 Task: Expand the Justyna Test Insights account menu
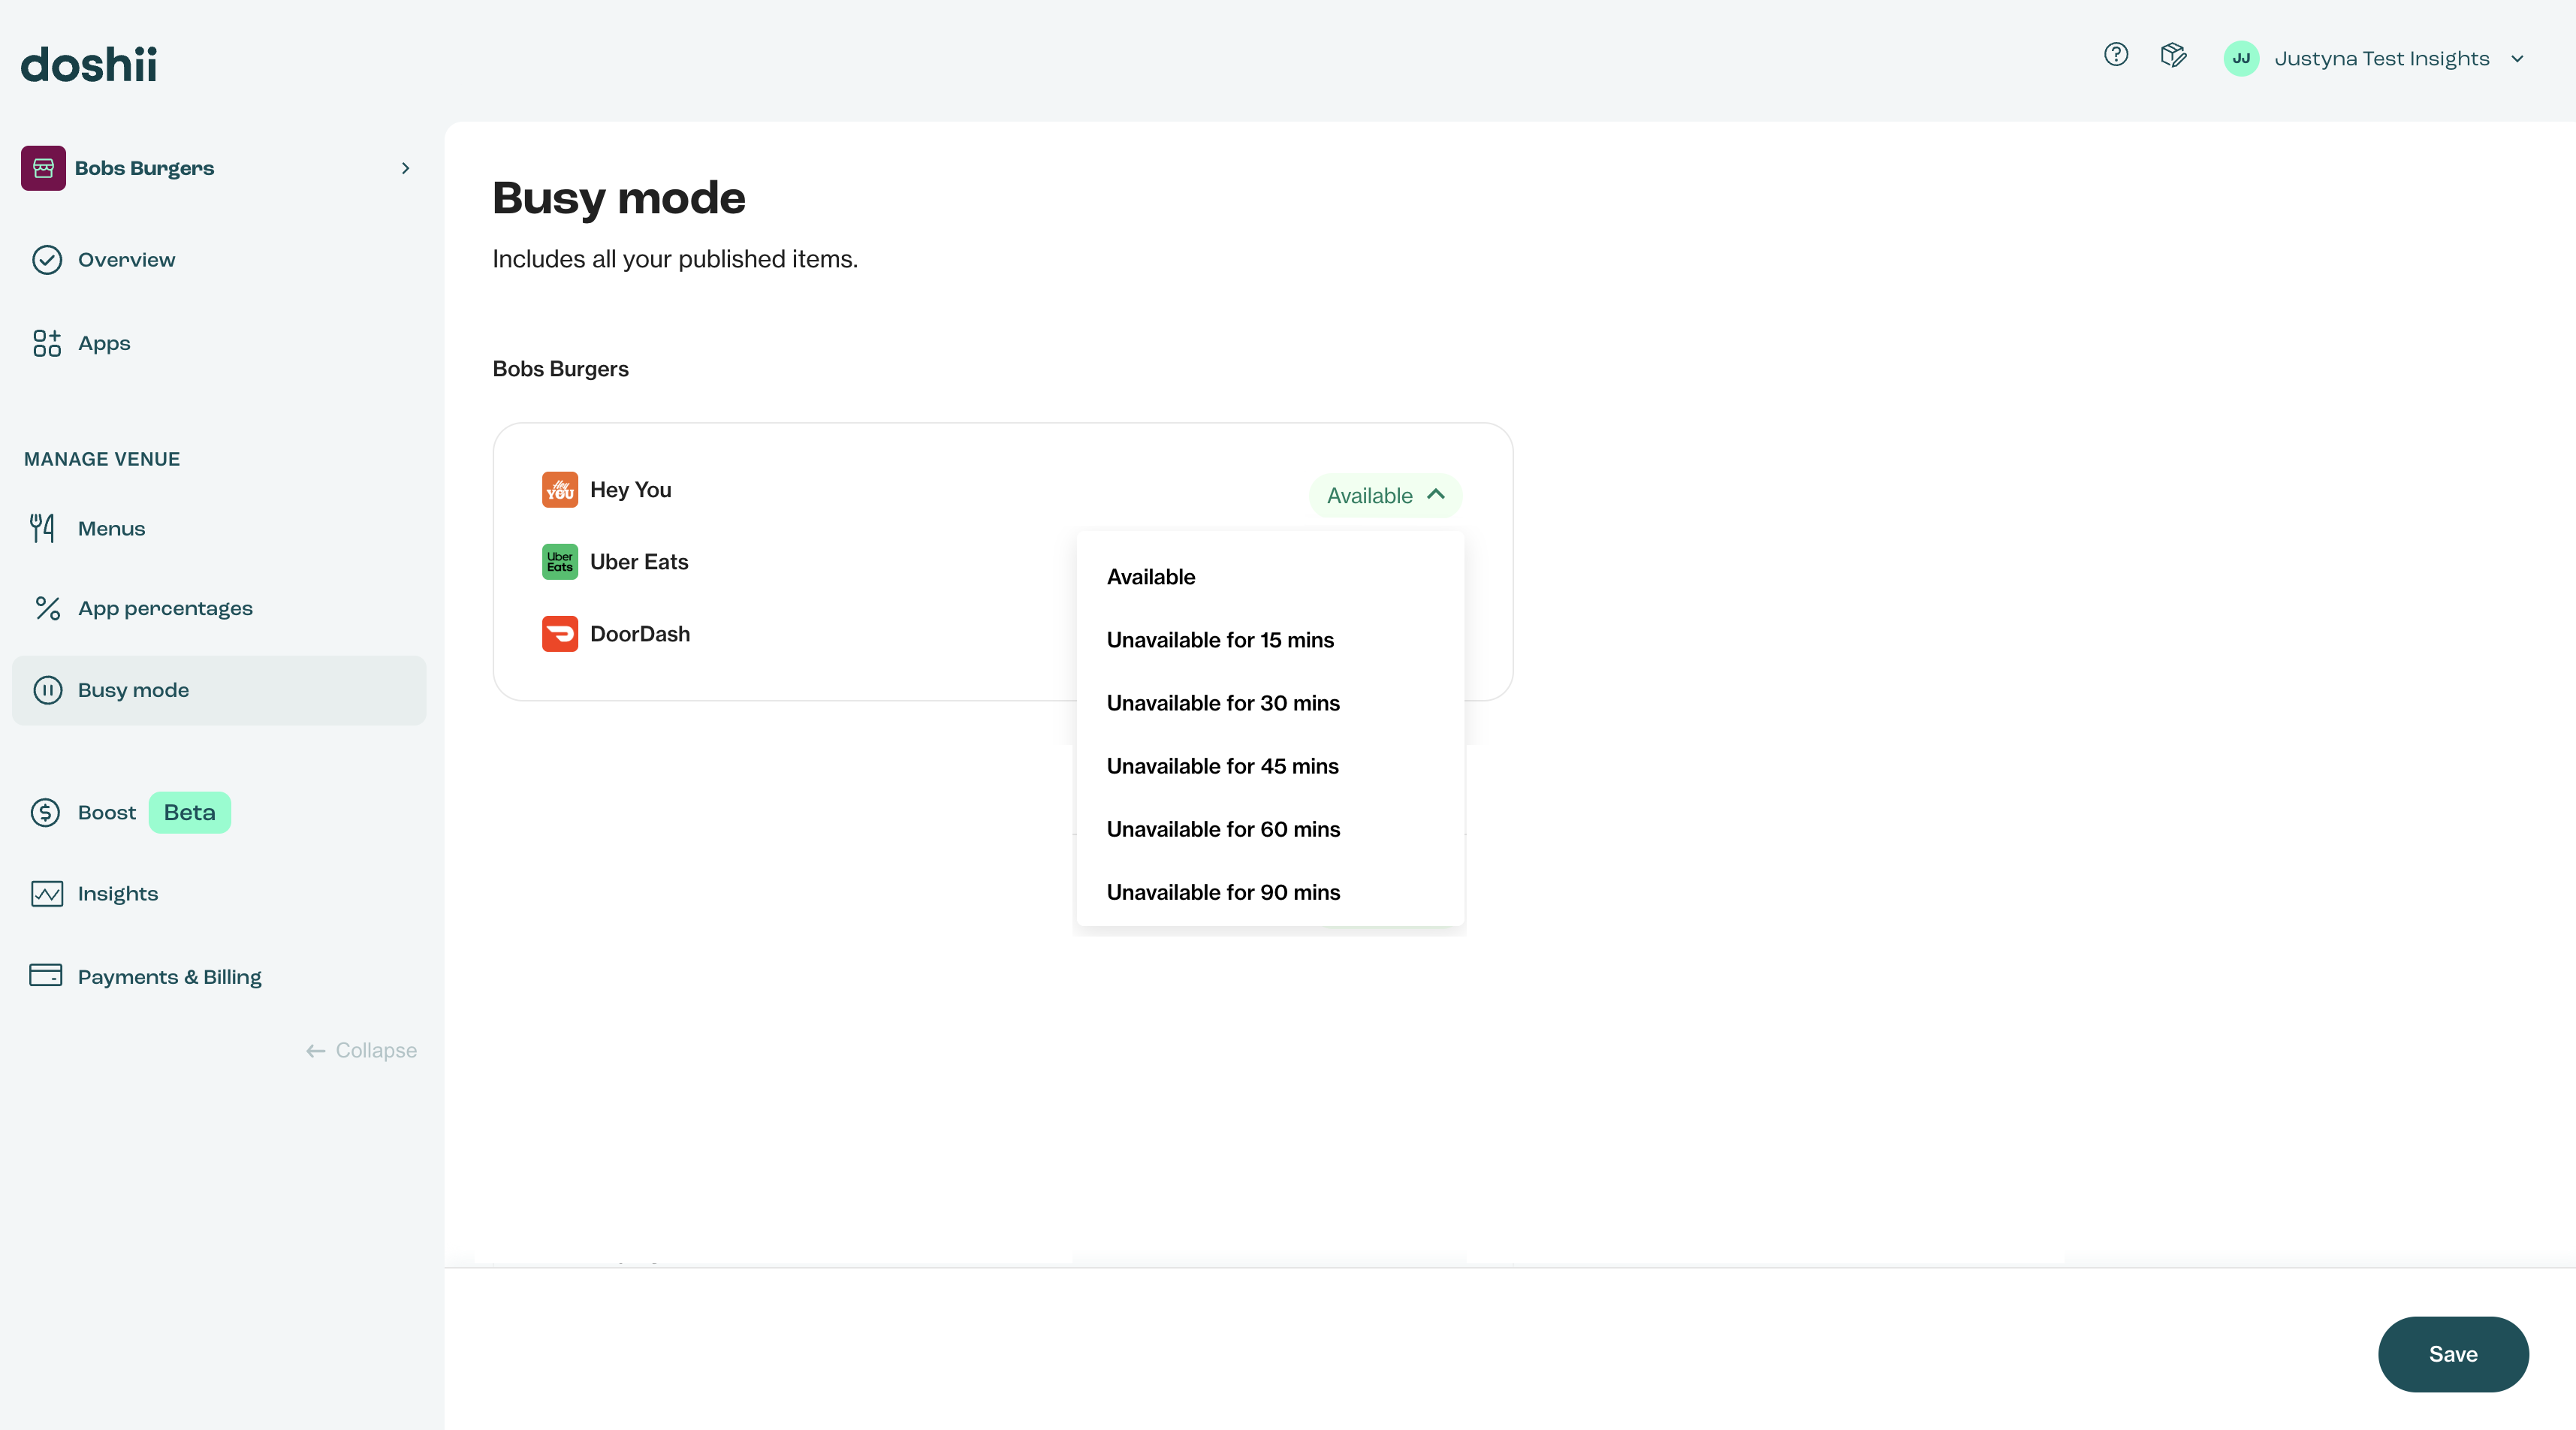click(2517, 59)
